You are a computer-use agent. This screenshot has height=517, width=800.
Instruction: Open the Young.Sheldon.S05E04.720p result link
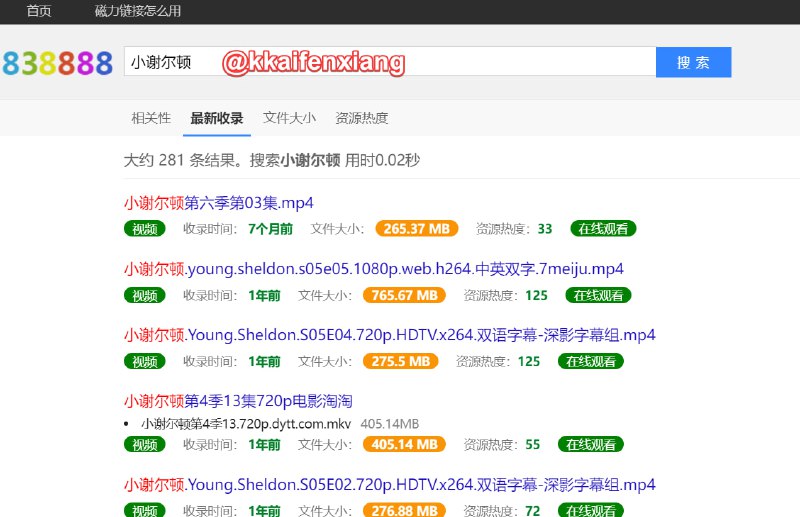click(389, 335)
